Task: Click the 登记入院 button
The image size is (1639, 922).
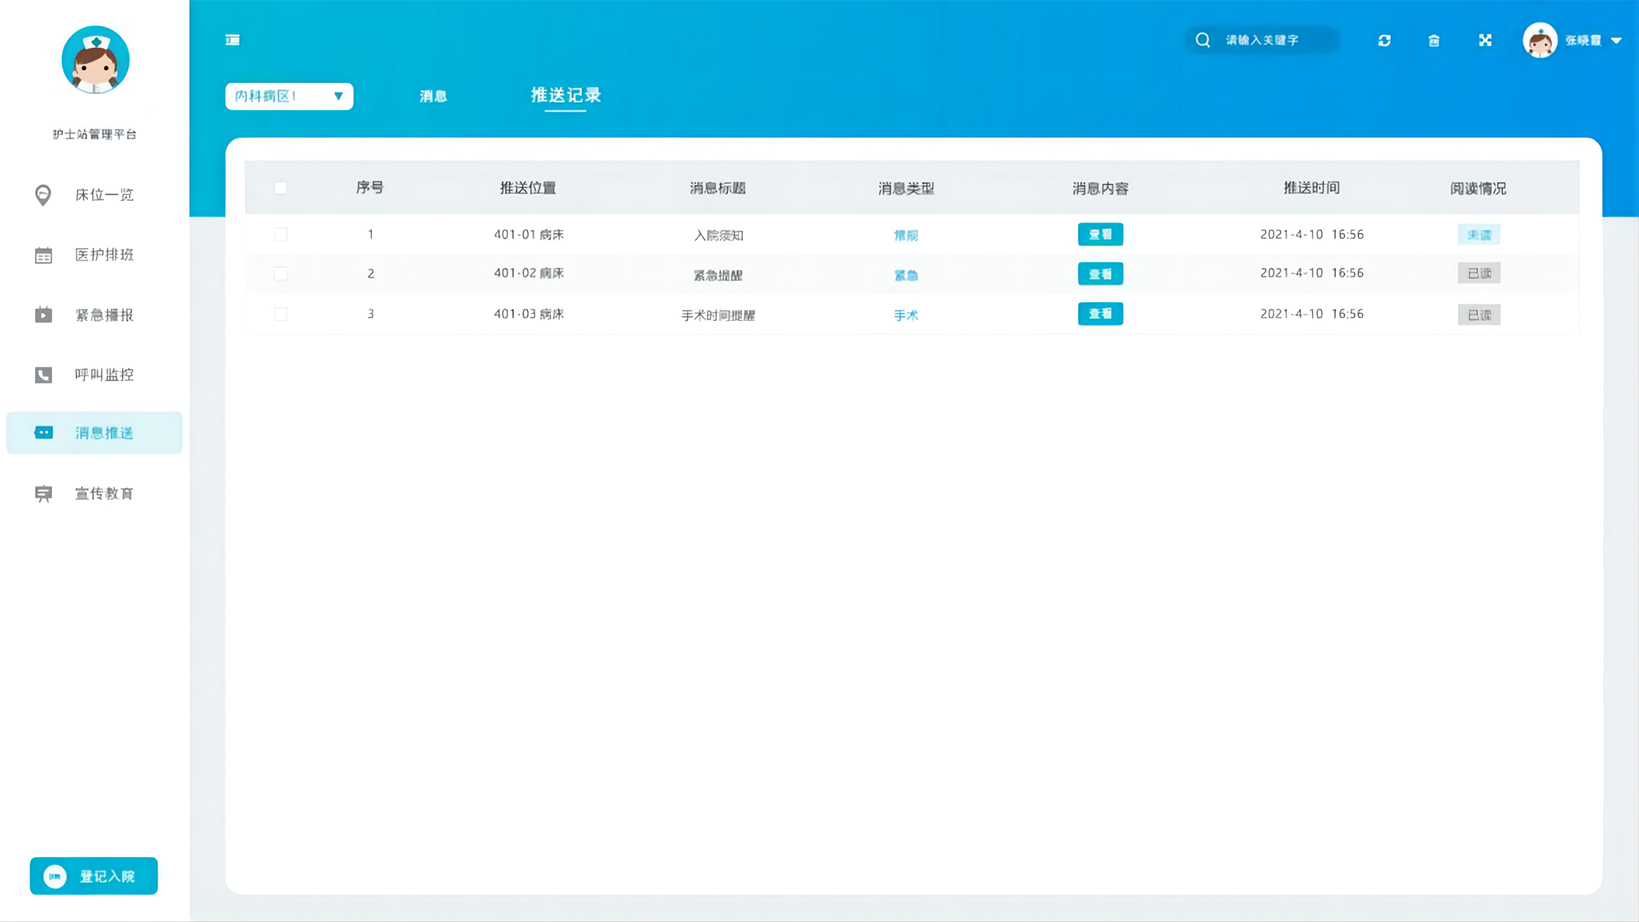Action: (94, 876)
